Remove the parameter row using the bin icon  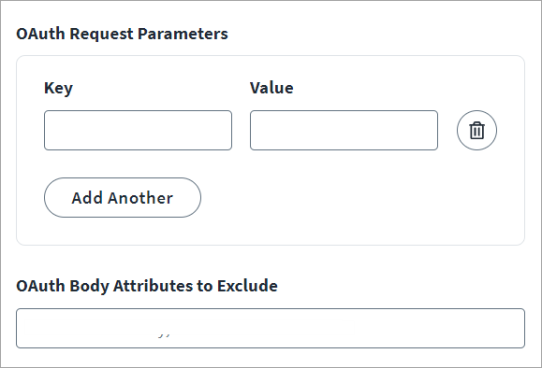click(x=477, y=130)
